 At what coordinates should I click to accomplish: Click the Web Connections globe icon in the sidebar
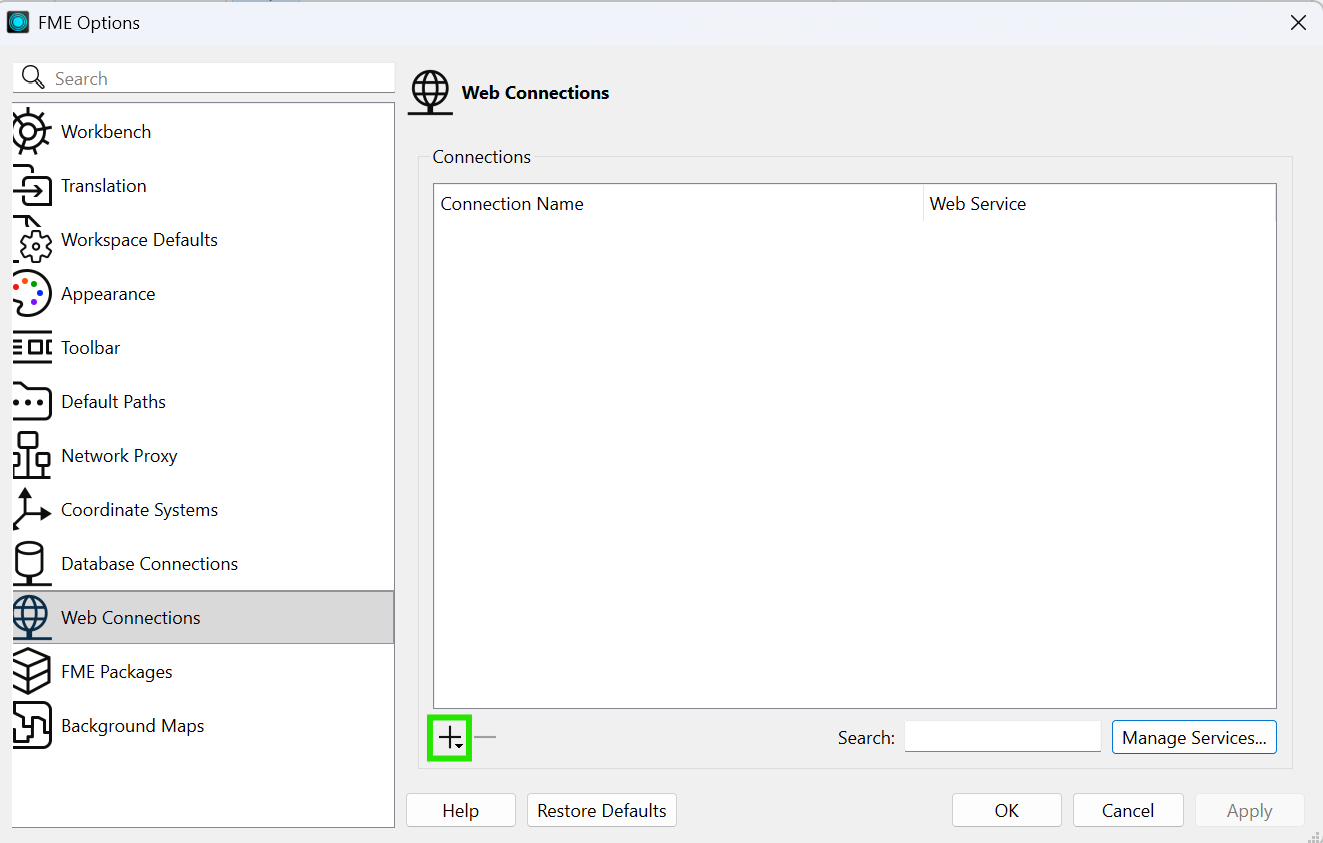tap(31, 618)
